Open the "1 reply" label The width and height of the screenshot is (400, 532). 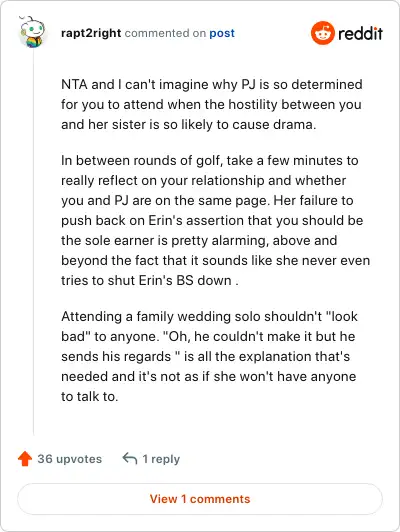coord(161,459)
